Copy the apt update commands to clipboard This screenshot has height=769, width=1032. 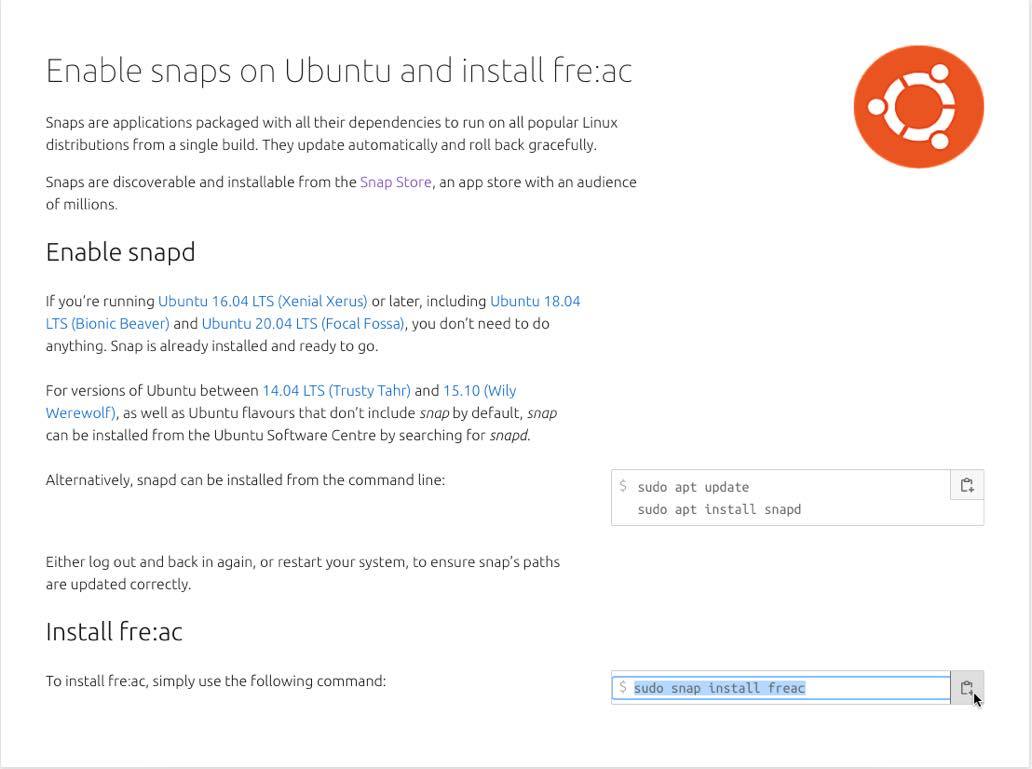tap(967, 486)
